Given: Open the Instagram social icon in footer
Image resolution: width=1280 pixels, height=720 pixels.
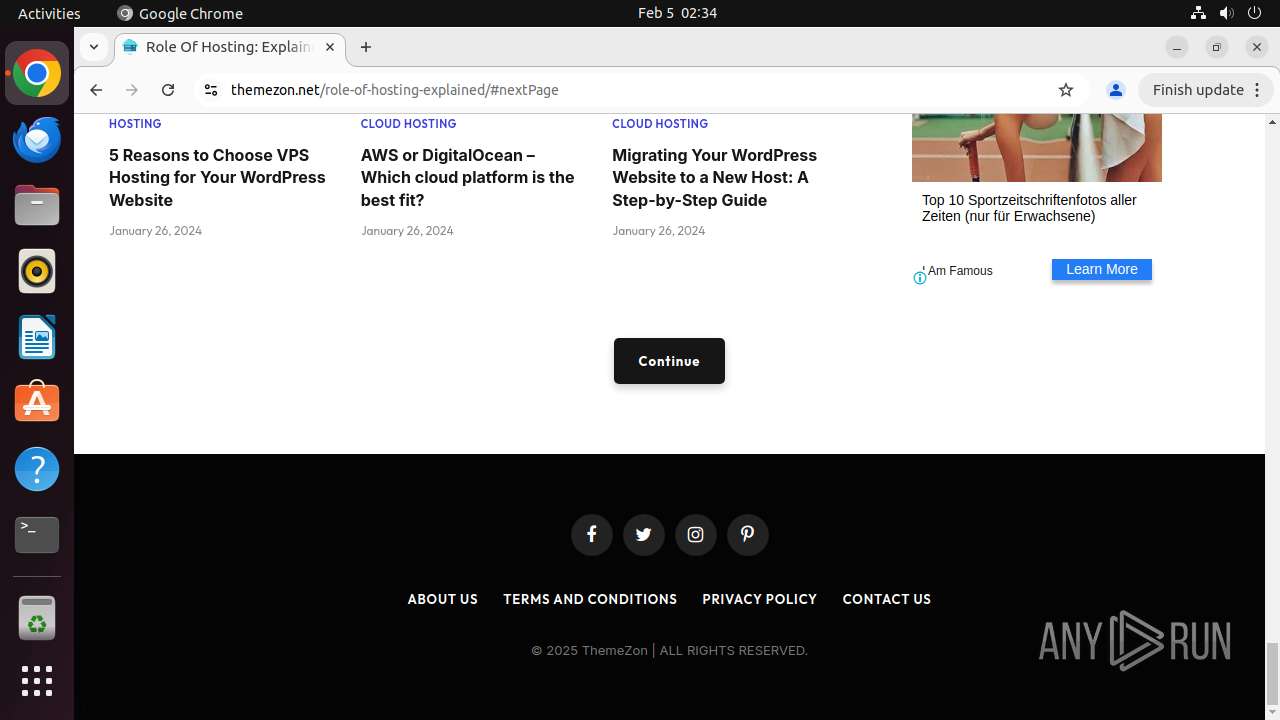Looking at the screenshot, I should click(696, 534).
